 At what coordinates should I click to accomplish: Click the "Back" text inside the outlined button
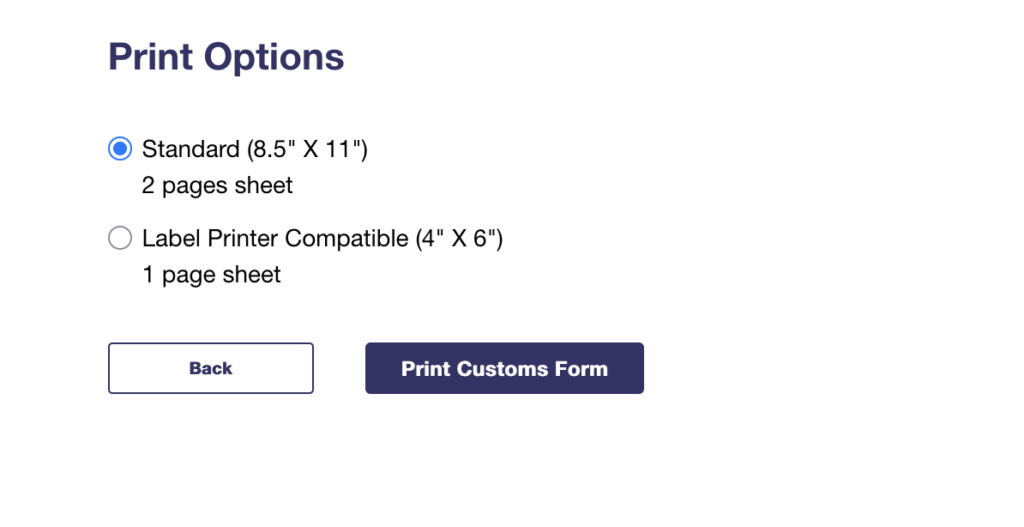pos(210,368)
